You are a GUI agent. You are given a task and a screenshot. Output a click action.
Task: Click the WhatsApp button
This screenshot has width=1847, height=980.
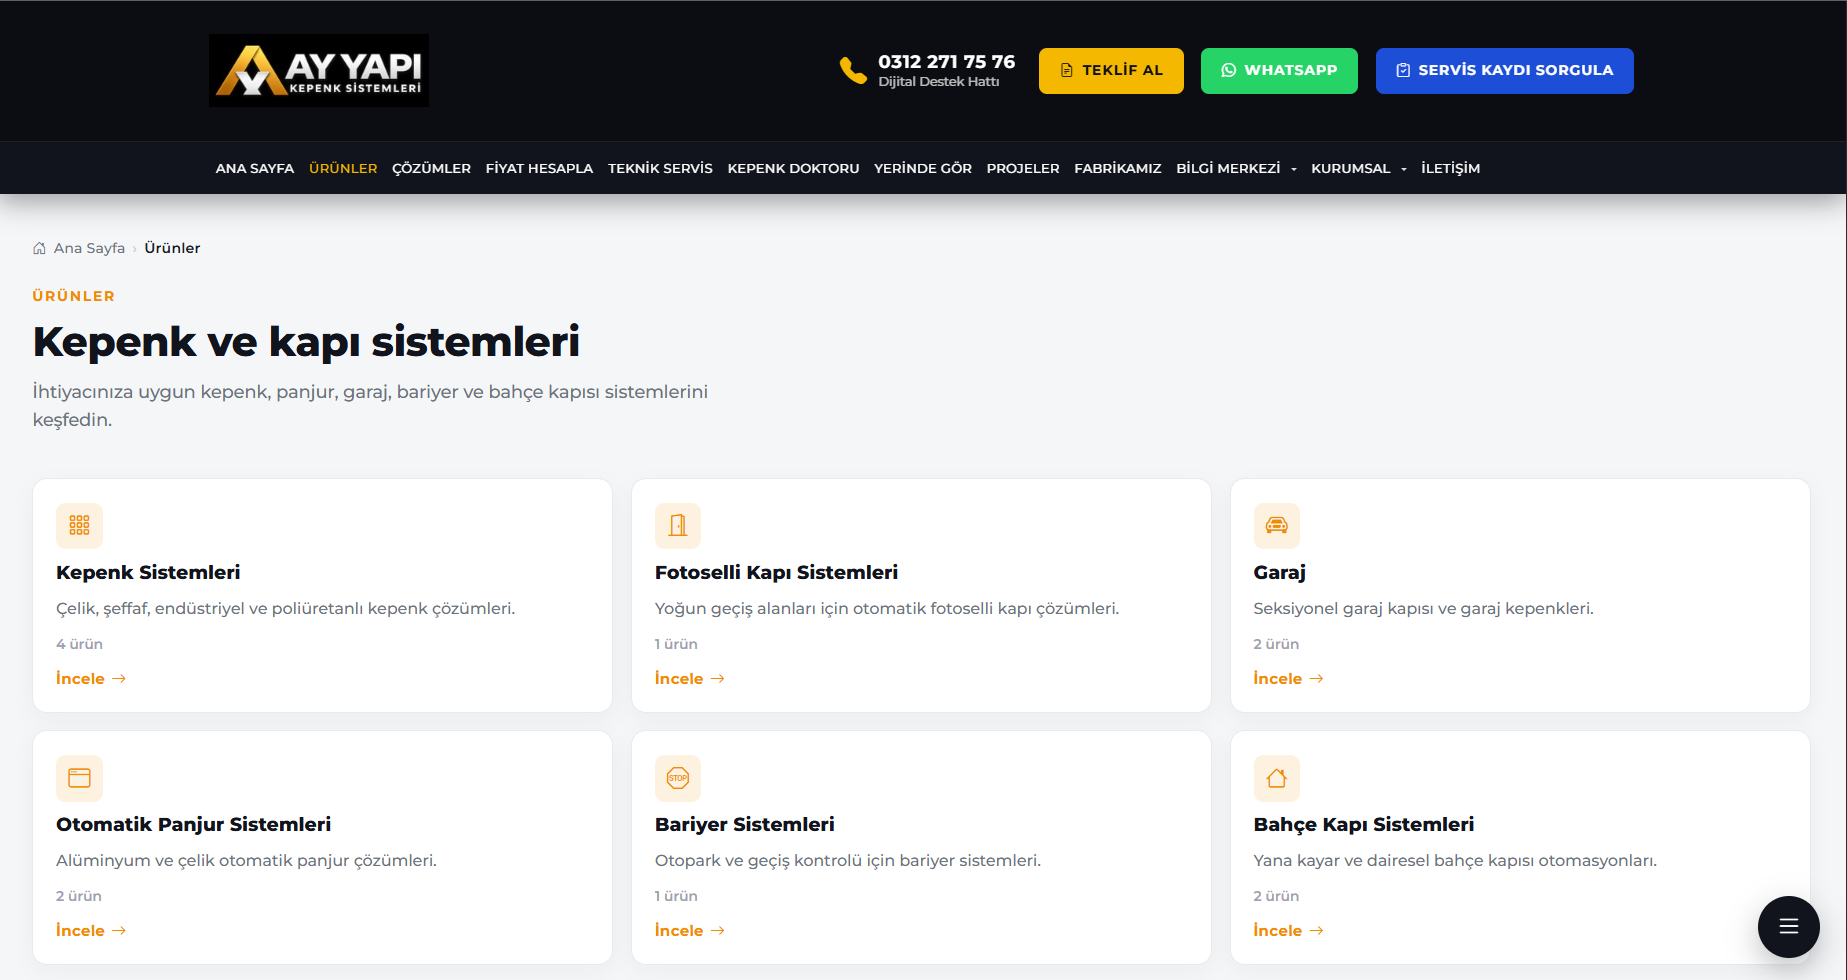pyautogui.click(x=1279, y=71)
